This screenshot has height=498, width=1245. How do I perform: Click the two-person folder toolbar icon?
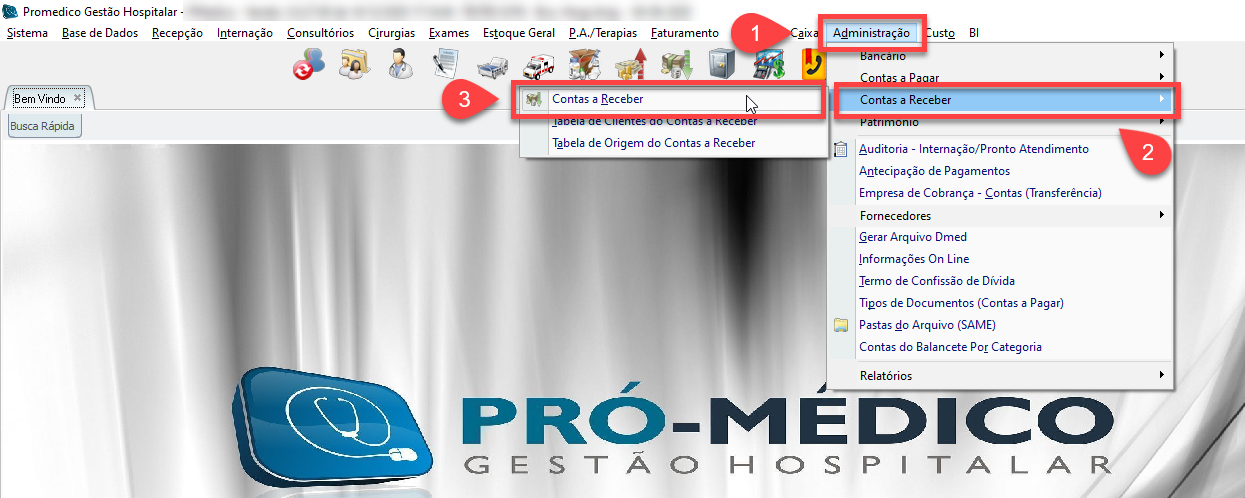click(x=355, y=65)
